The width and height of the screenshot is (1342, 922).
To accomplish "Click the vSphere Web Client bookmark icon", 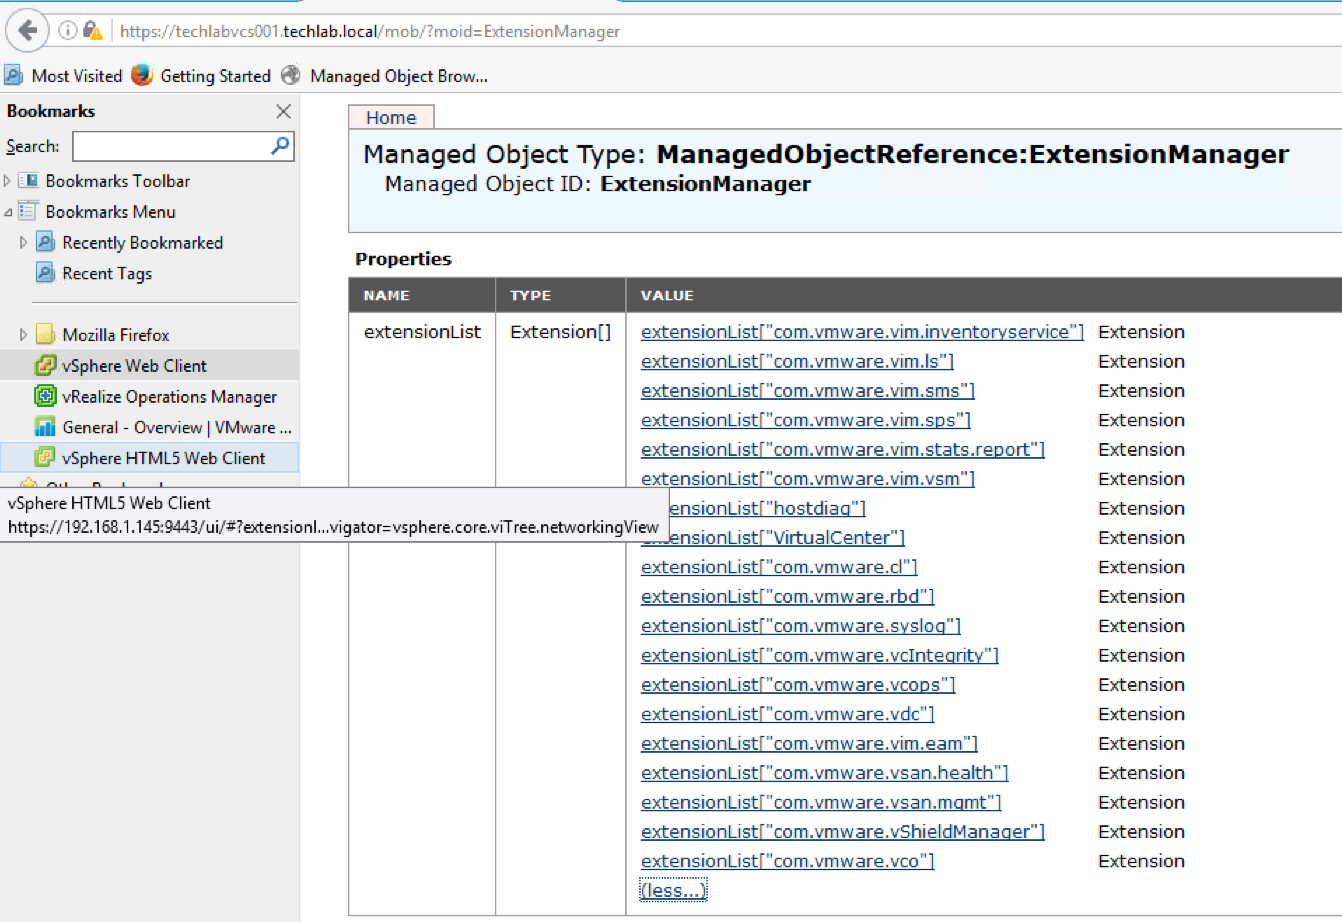I will coord(45,366).
